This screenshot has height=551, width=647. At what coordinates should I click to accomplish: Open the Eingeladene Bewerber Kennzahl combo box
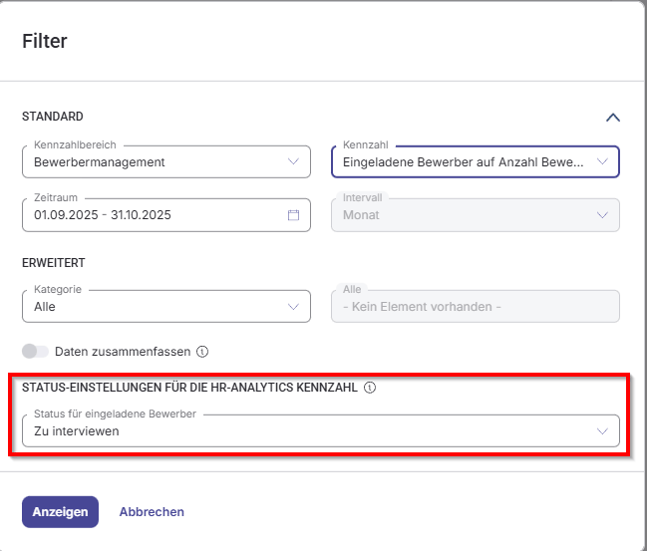tap(462, 161)
